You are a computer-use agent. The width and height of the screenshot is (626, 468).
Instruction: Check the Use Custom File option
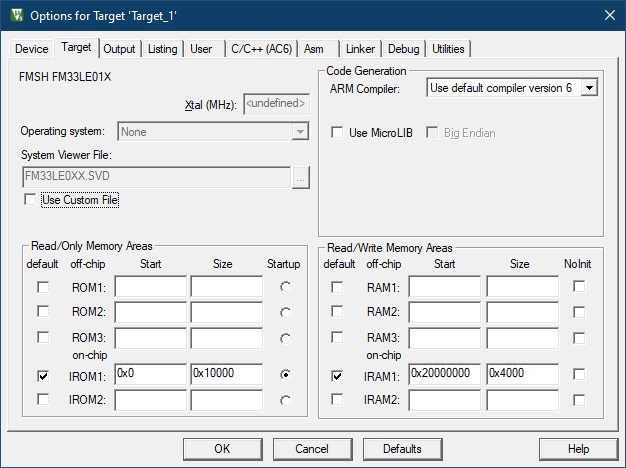(29, 200)
